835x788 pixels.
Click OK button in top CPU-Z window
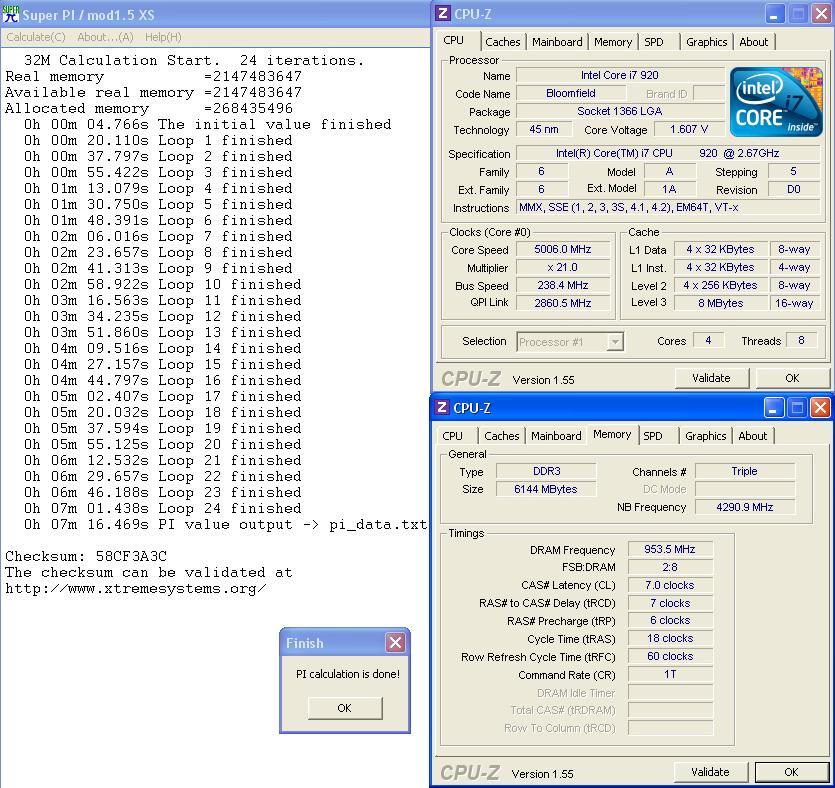792,378
